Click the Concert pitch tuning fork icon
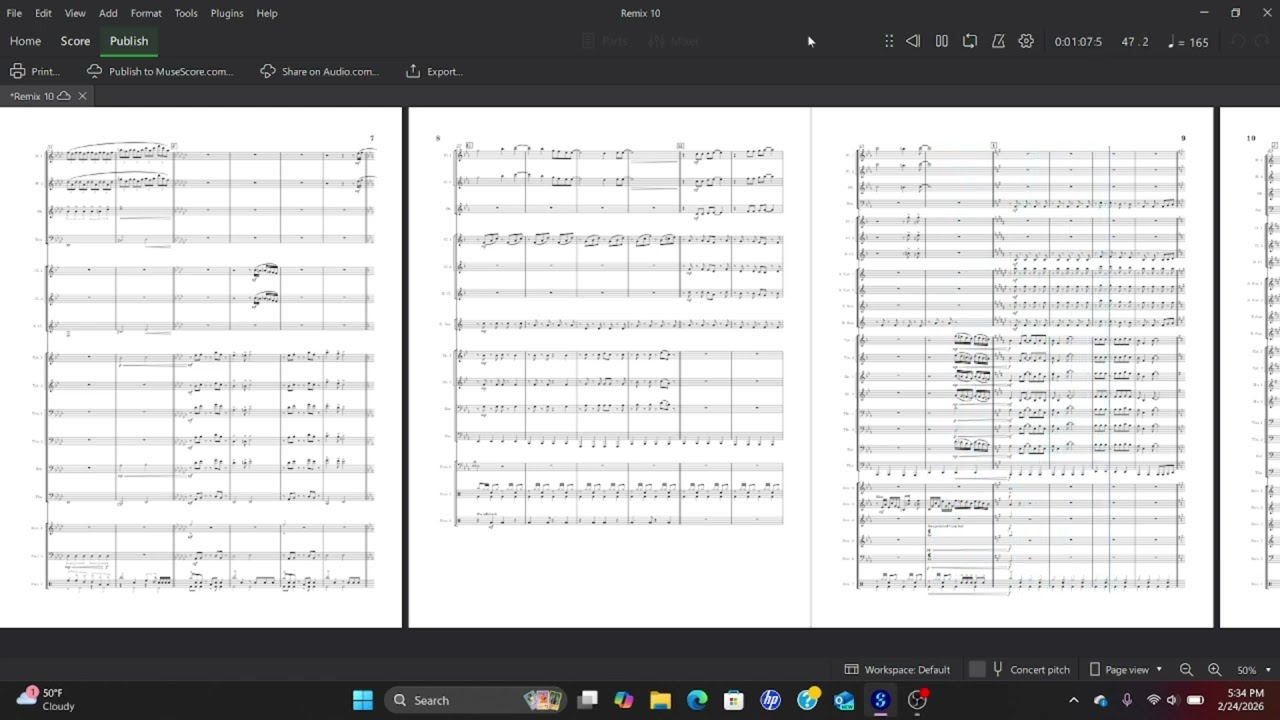This screenshot has height=720, width=1280. click(x=997, y=670)
